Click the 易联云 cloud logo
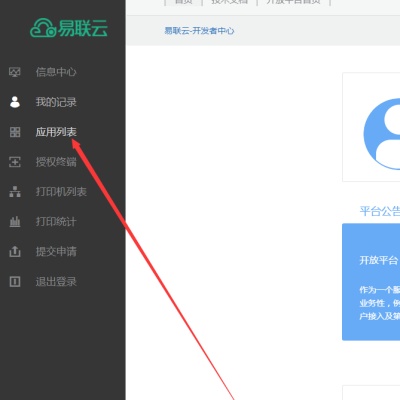Screen dimensions: 400x400 tap(69, 28)
